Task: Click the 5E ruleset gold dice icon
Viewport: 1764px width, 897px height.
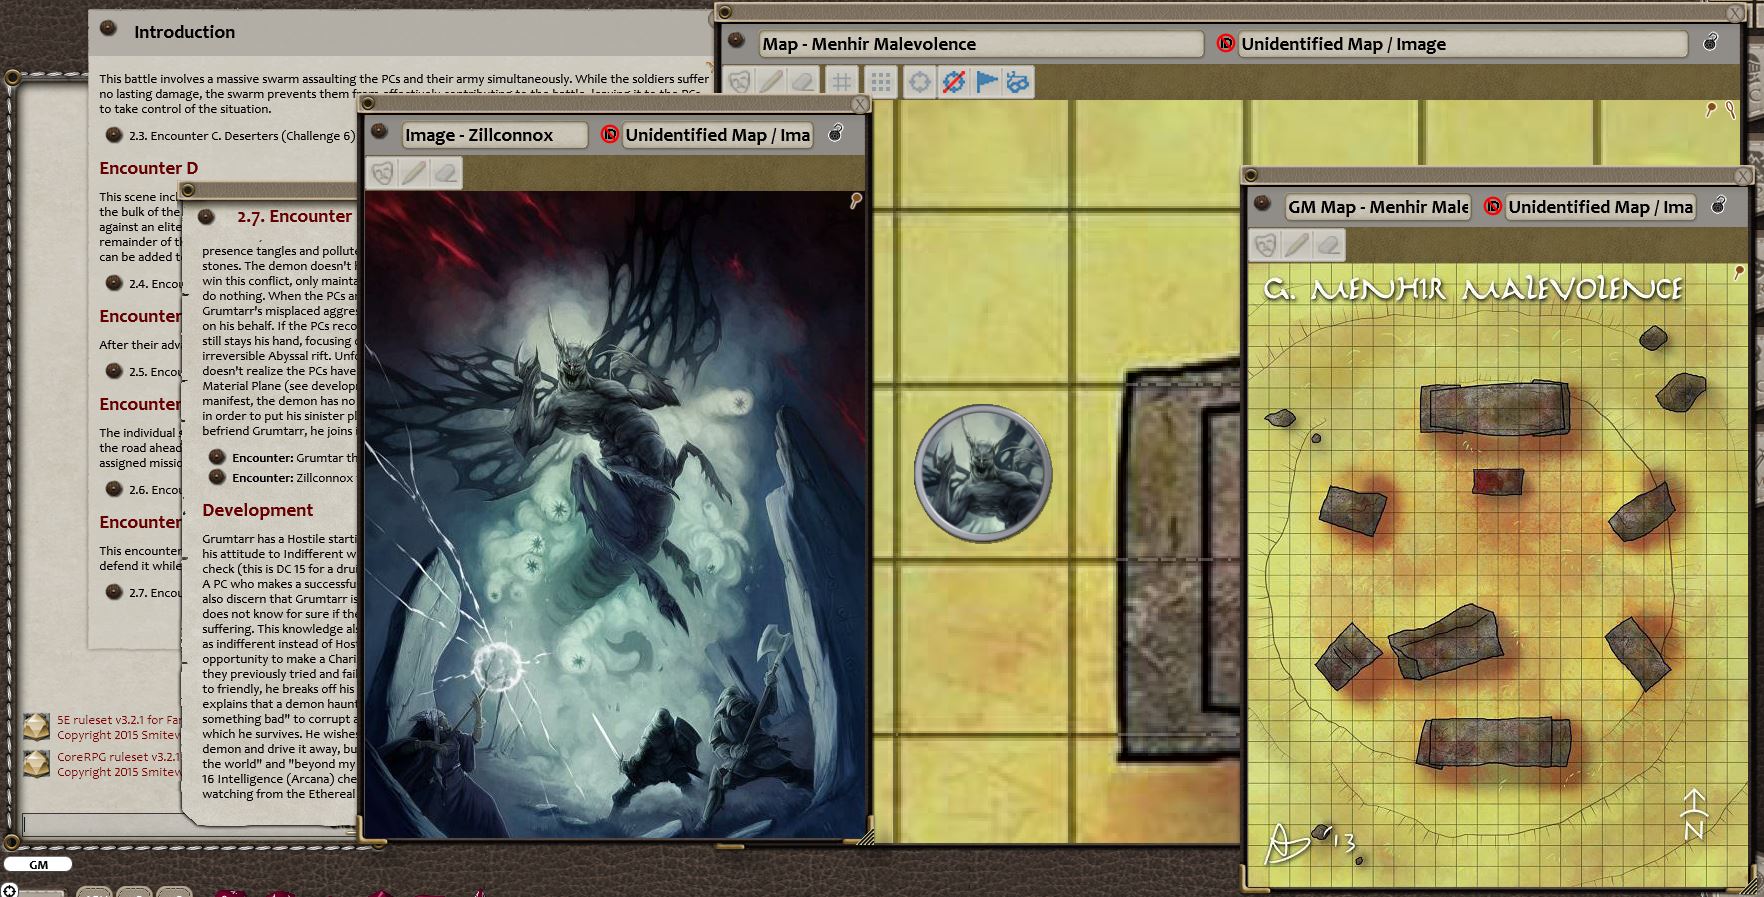Action: point(37,726)
